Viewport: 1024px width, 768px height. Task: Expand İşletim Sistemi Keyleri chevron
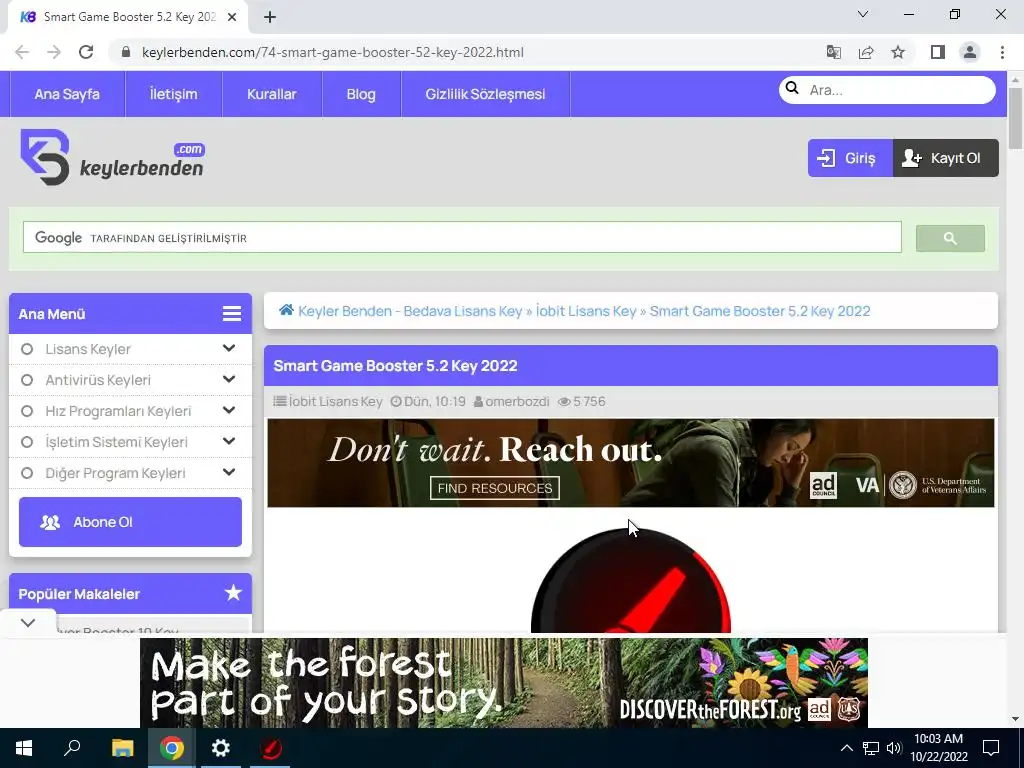[229, 441]
